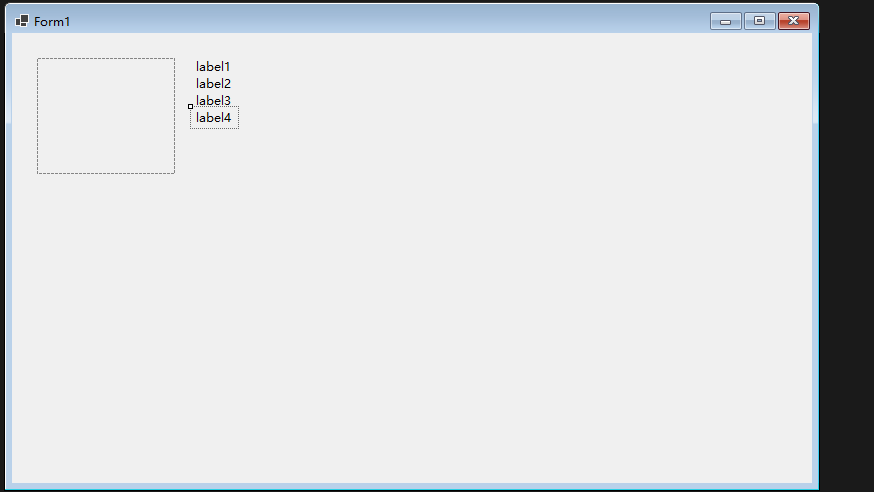Select the label2 control

(x=213, y=84)
